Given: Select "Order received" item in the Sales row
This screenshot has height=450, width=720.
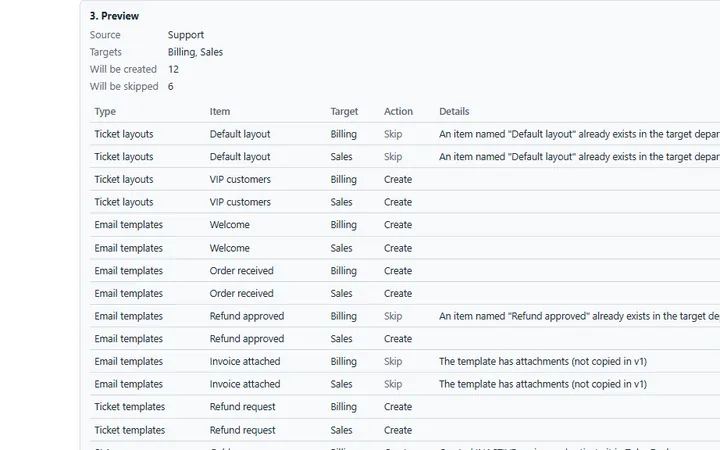Looking at the screenshot, I should 242,293.
